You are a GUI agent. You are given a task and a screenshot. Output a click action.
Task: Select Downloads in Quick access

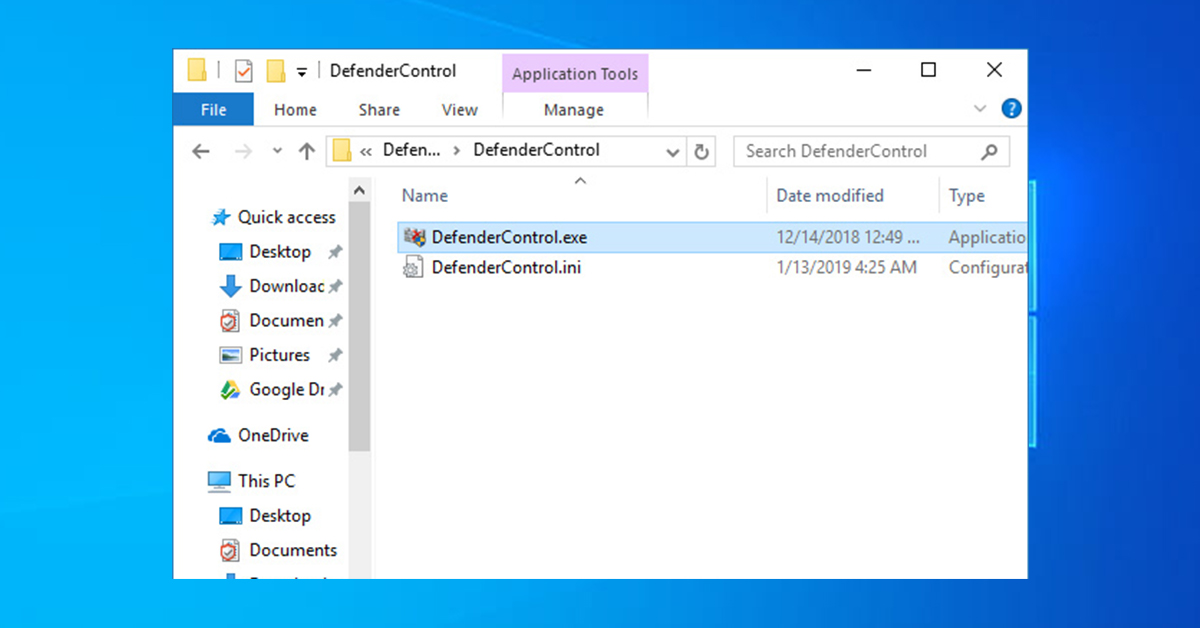285,286
